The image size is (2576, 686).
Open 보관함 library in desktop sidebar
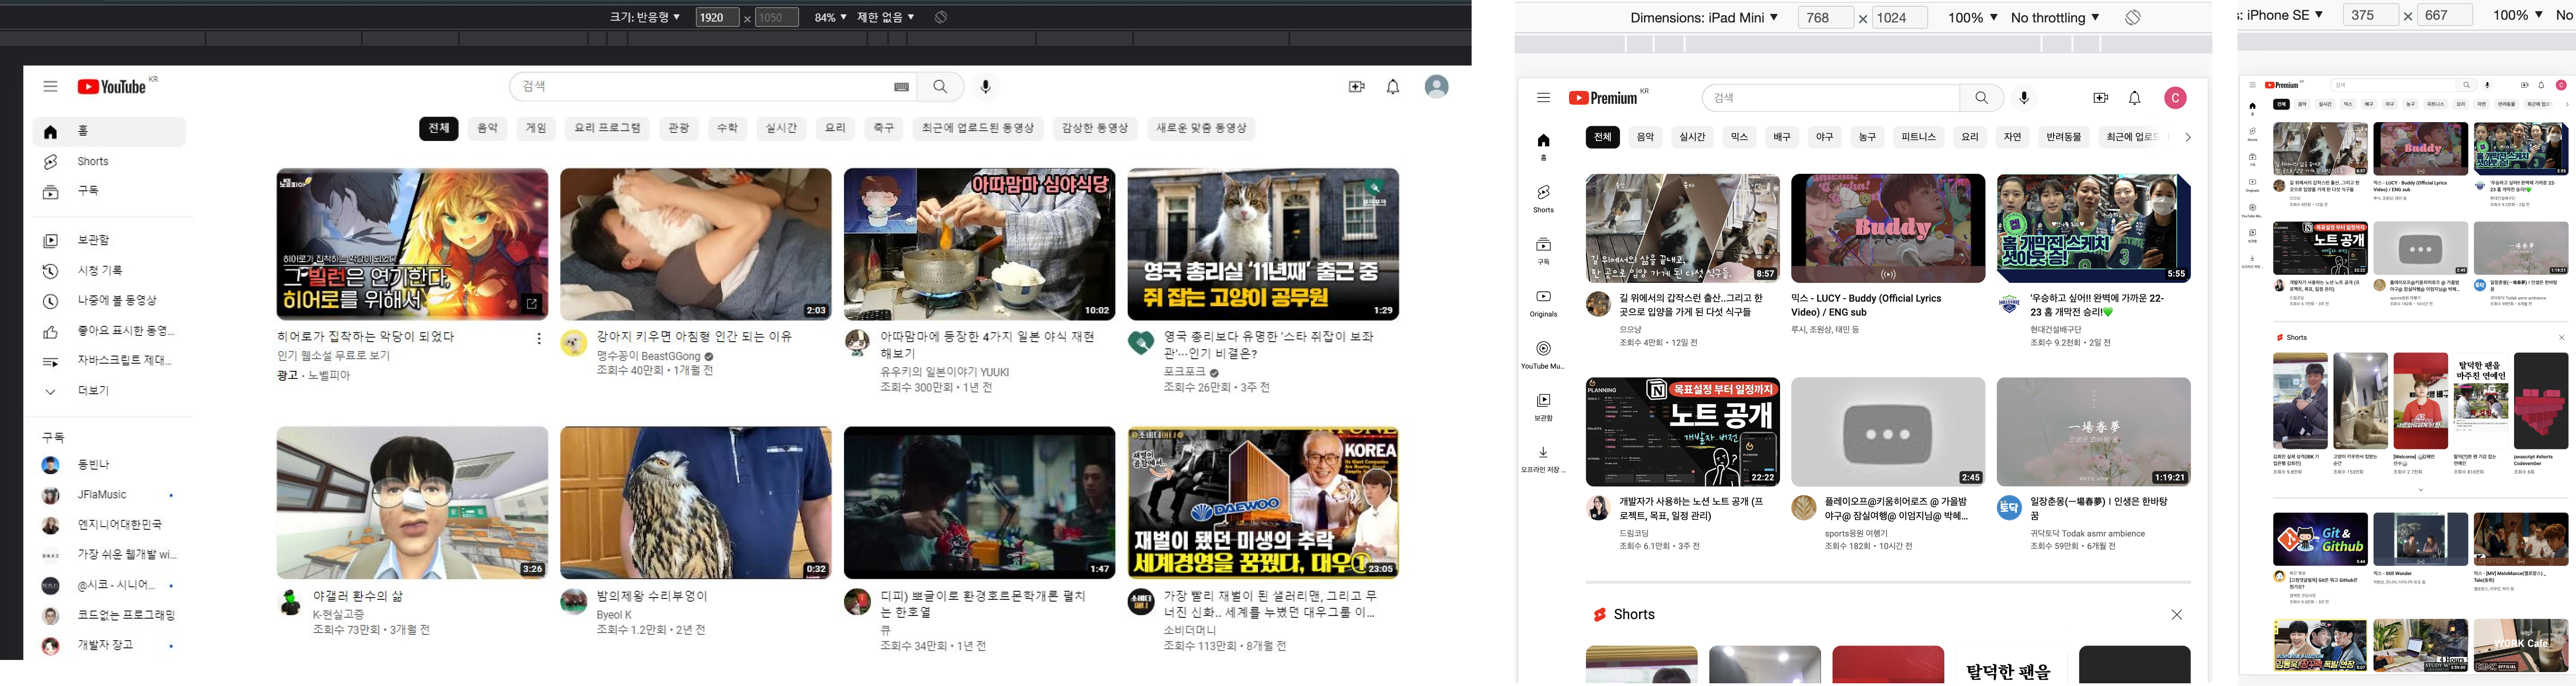pos(109,241)
